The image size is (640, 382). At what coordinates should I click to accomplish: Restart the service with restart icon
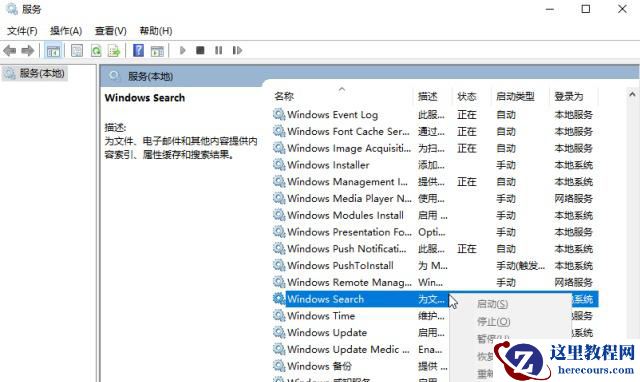[237, 50]
